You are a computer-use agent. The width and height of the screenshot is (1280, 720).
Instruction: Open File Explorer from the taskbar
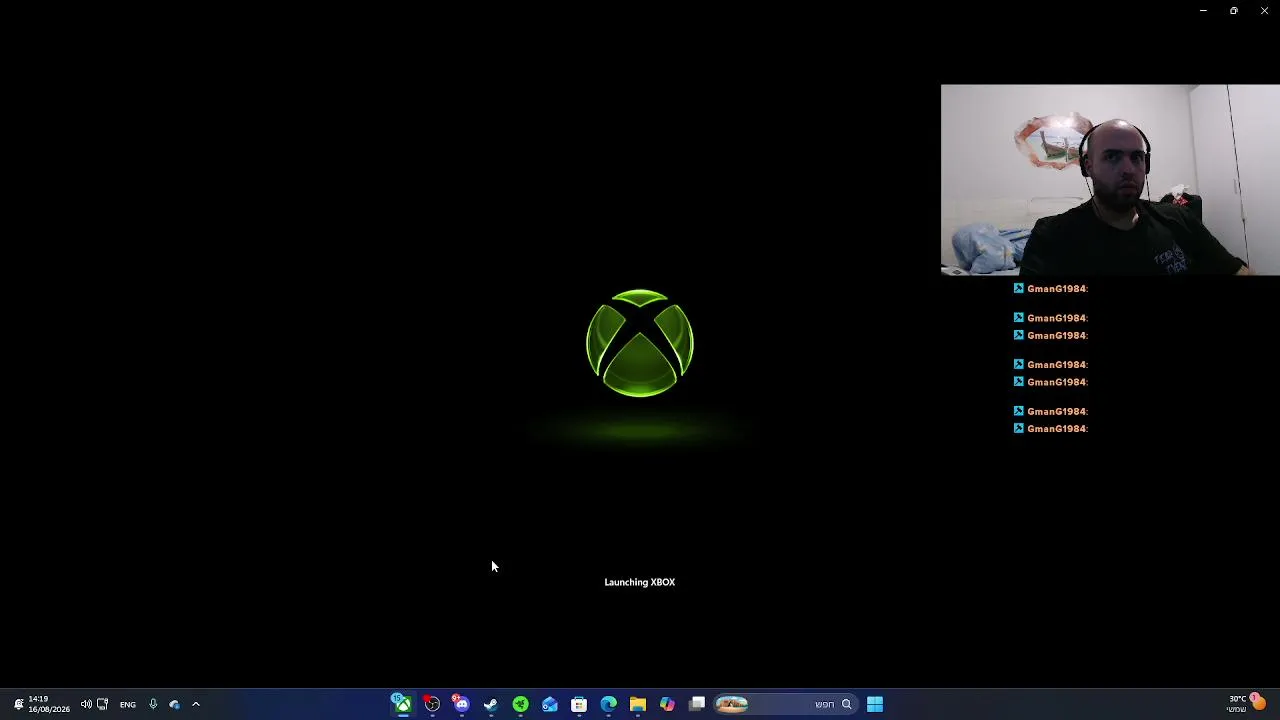pos(638,704)
